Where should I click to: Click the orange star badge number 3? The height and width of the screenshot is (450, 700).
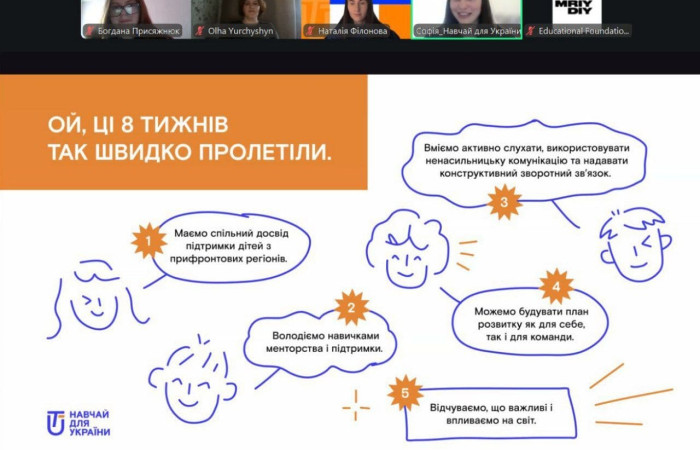[504, 203]
